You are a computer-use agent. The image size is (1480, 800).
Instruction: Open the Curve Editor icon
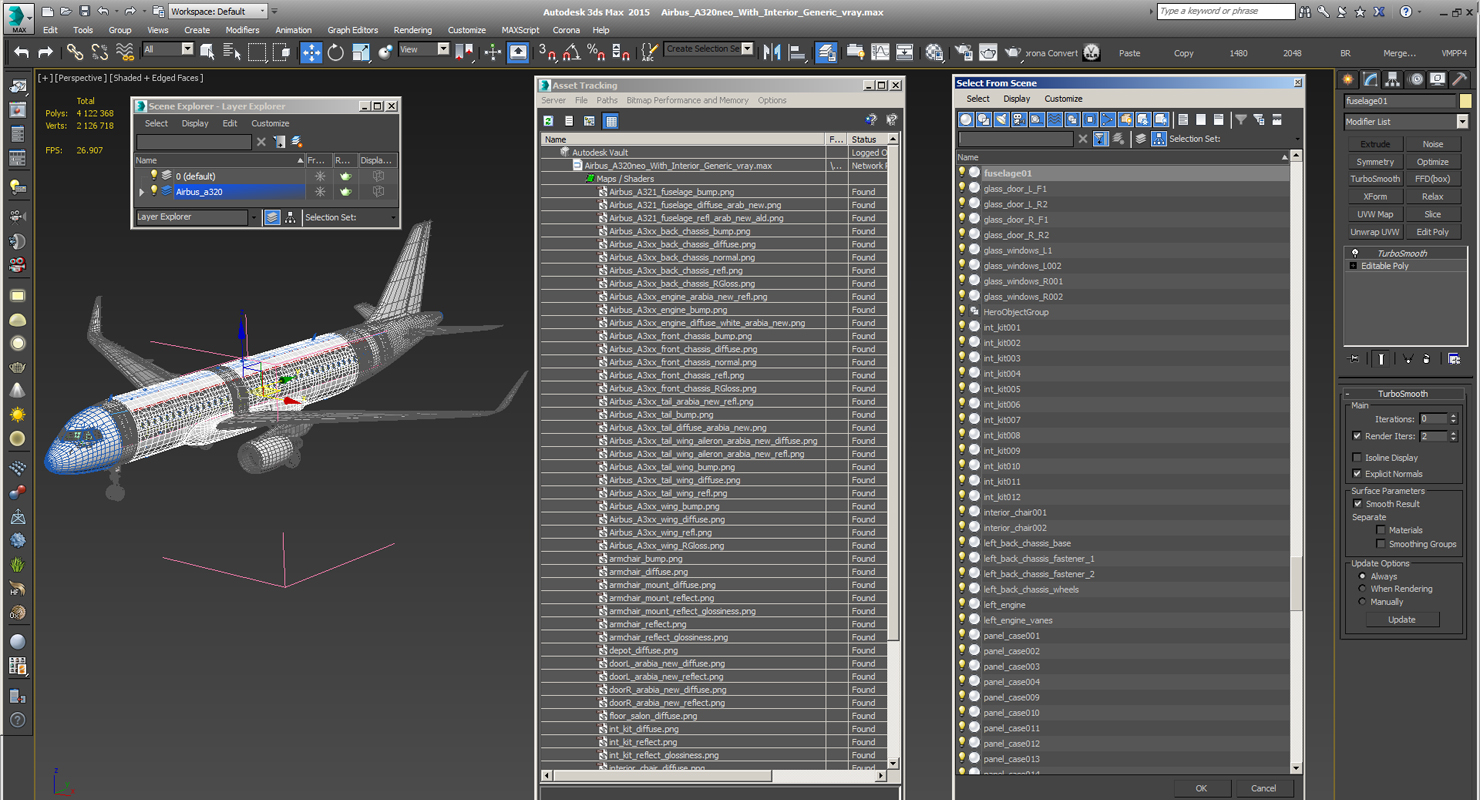880,52
